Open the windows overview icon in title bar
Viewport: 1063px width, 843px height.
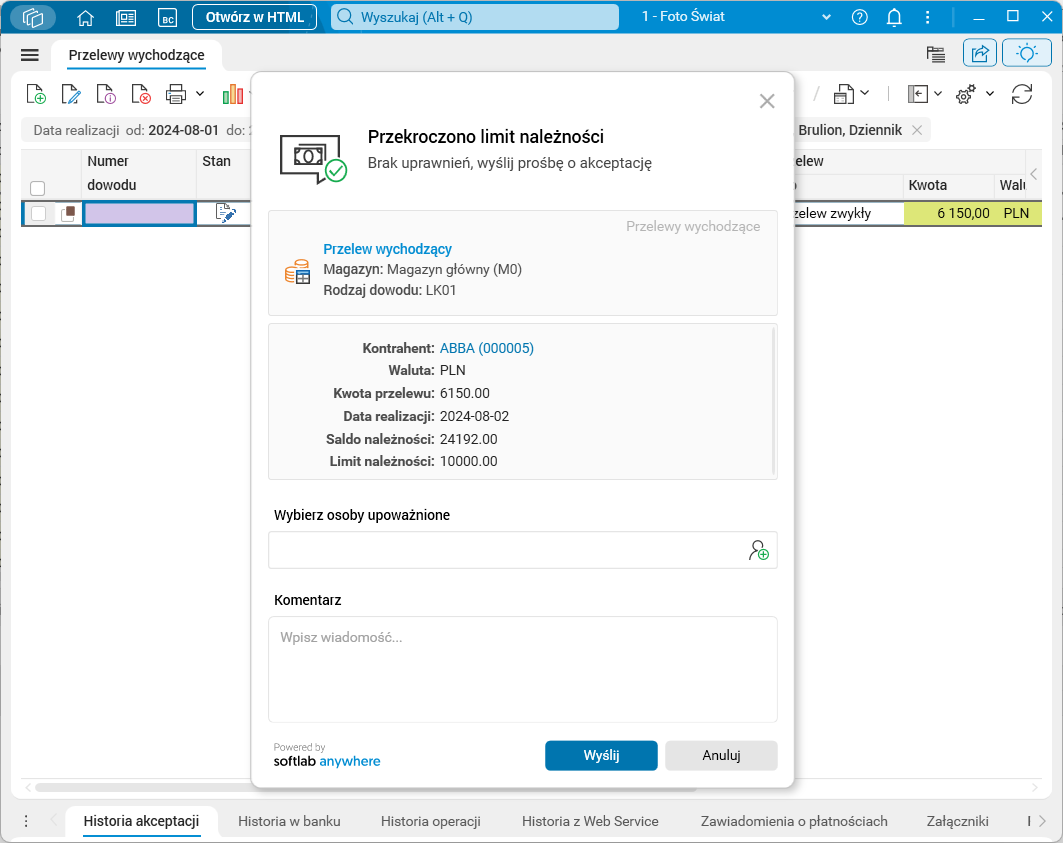(x=33, y=17)
